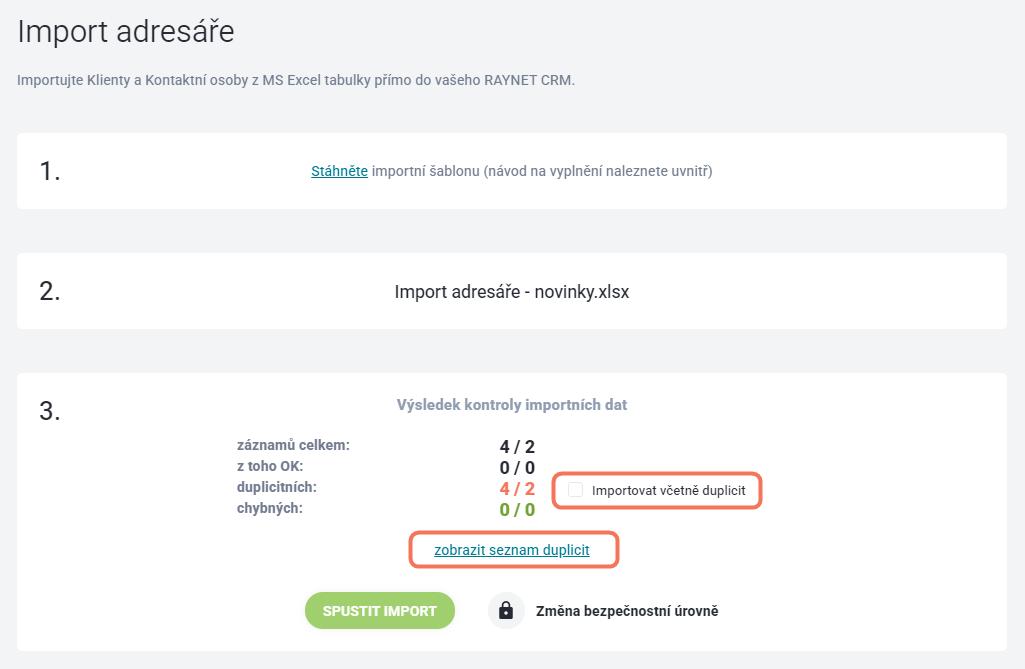Click the total records count 4 / 2
The image size is (1025, 669).
pyautogui.click(x=517, y=447)
